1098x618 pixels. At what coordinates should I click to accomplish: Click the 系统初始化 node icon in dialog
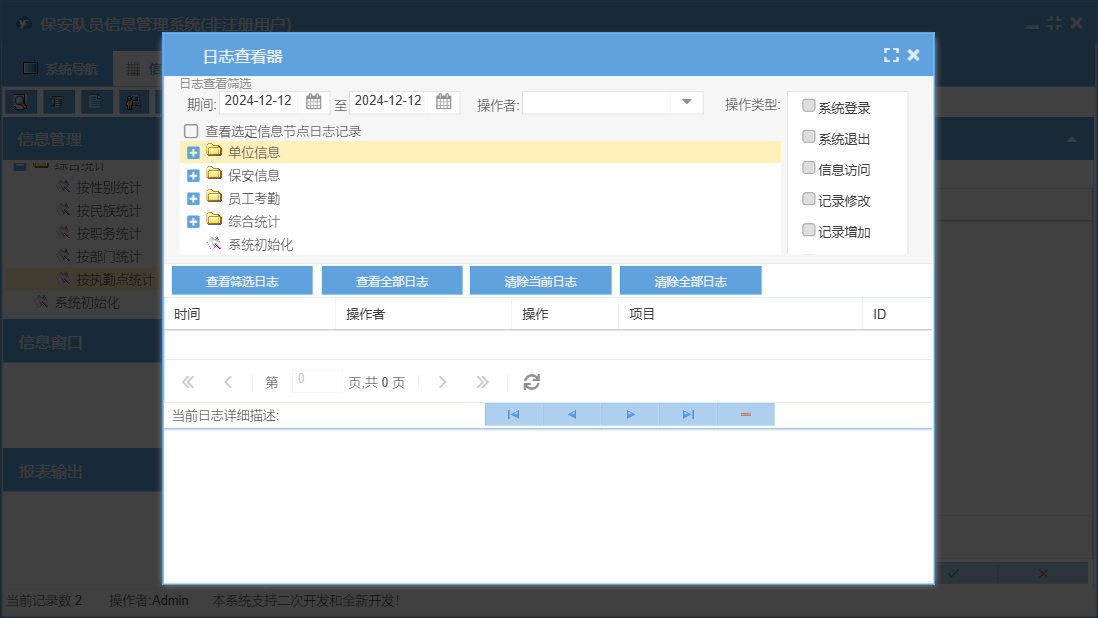(214, 244)
